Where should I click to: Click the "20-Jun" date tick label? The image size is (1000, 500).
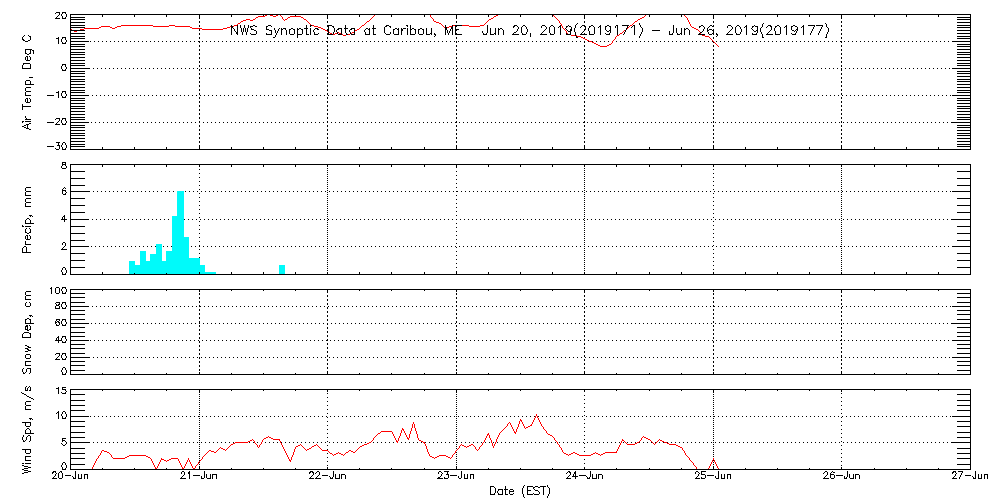click(x=71, y=478)
